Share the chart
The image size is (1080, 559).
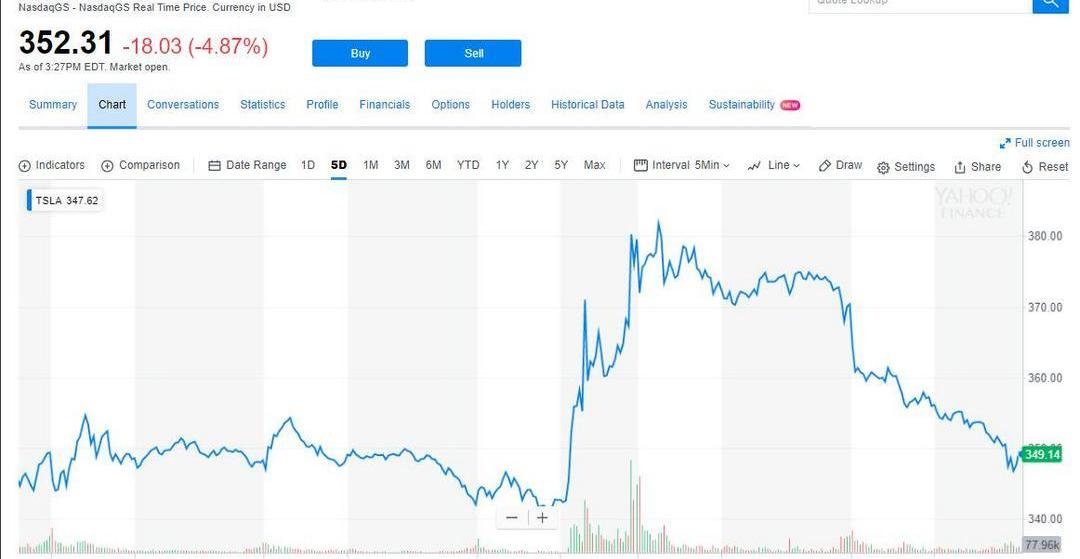[977, 167]
